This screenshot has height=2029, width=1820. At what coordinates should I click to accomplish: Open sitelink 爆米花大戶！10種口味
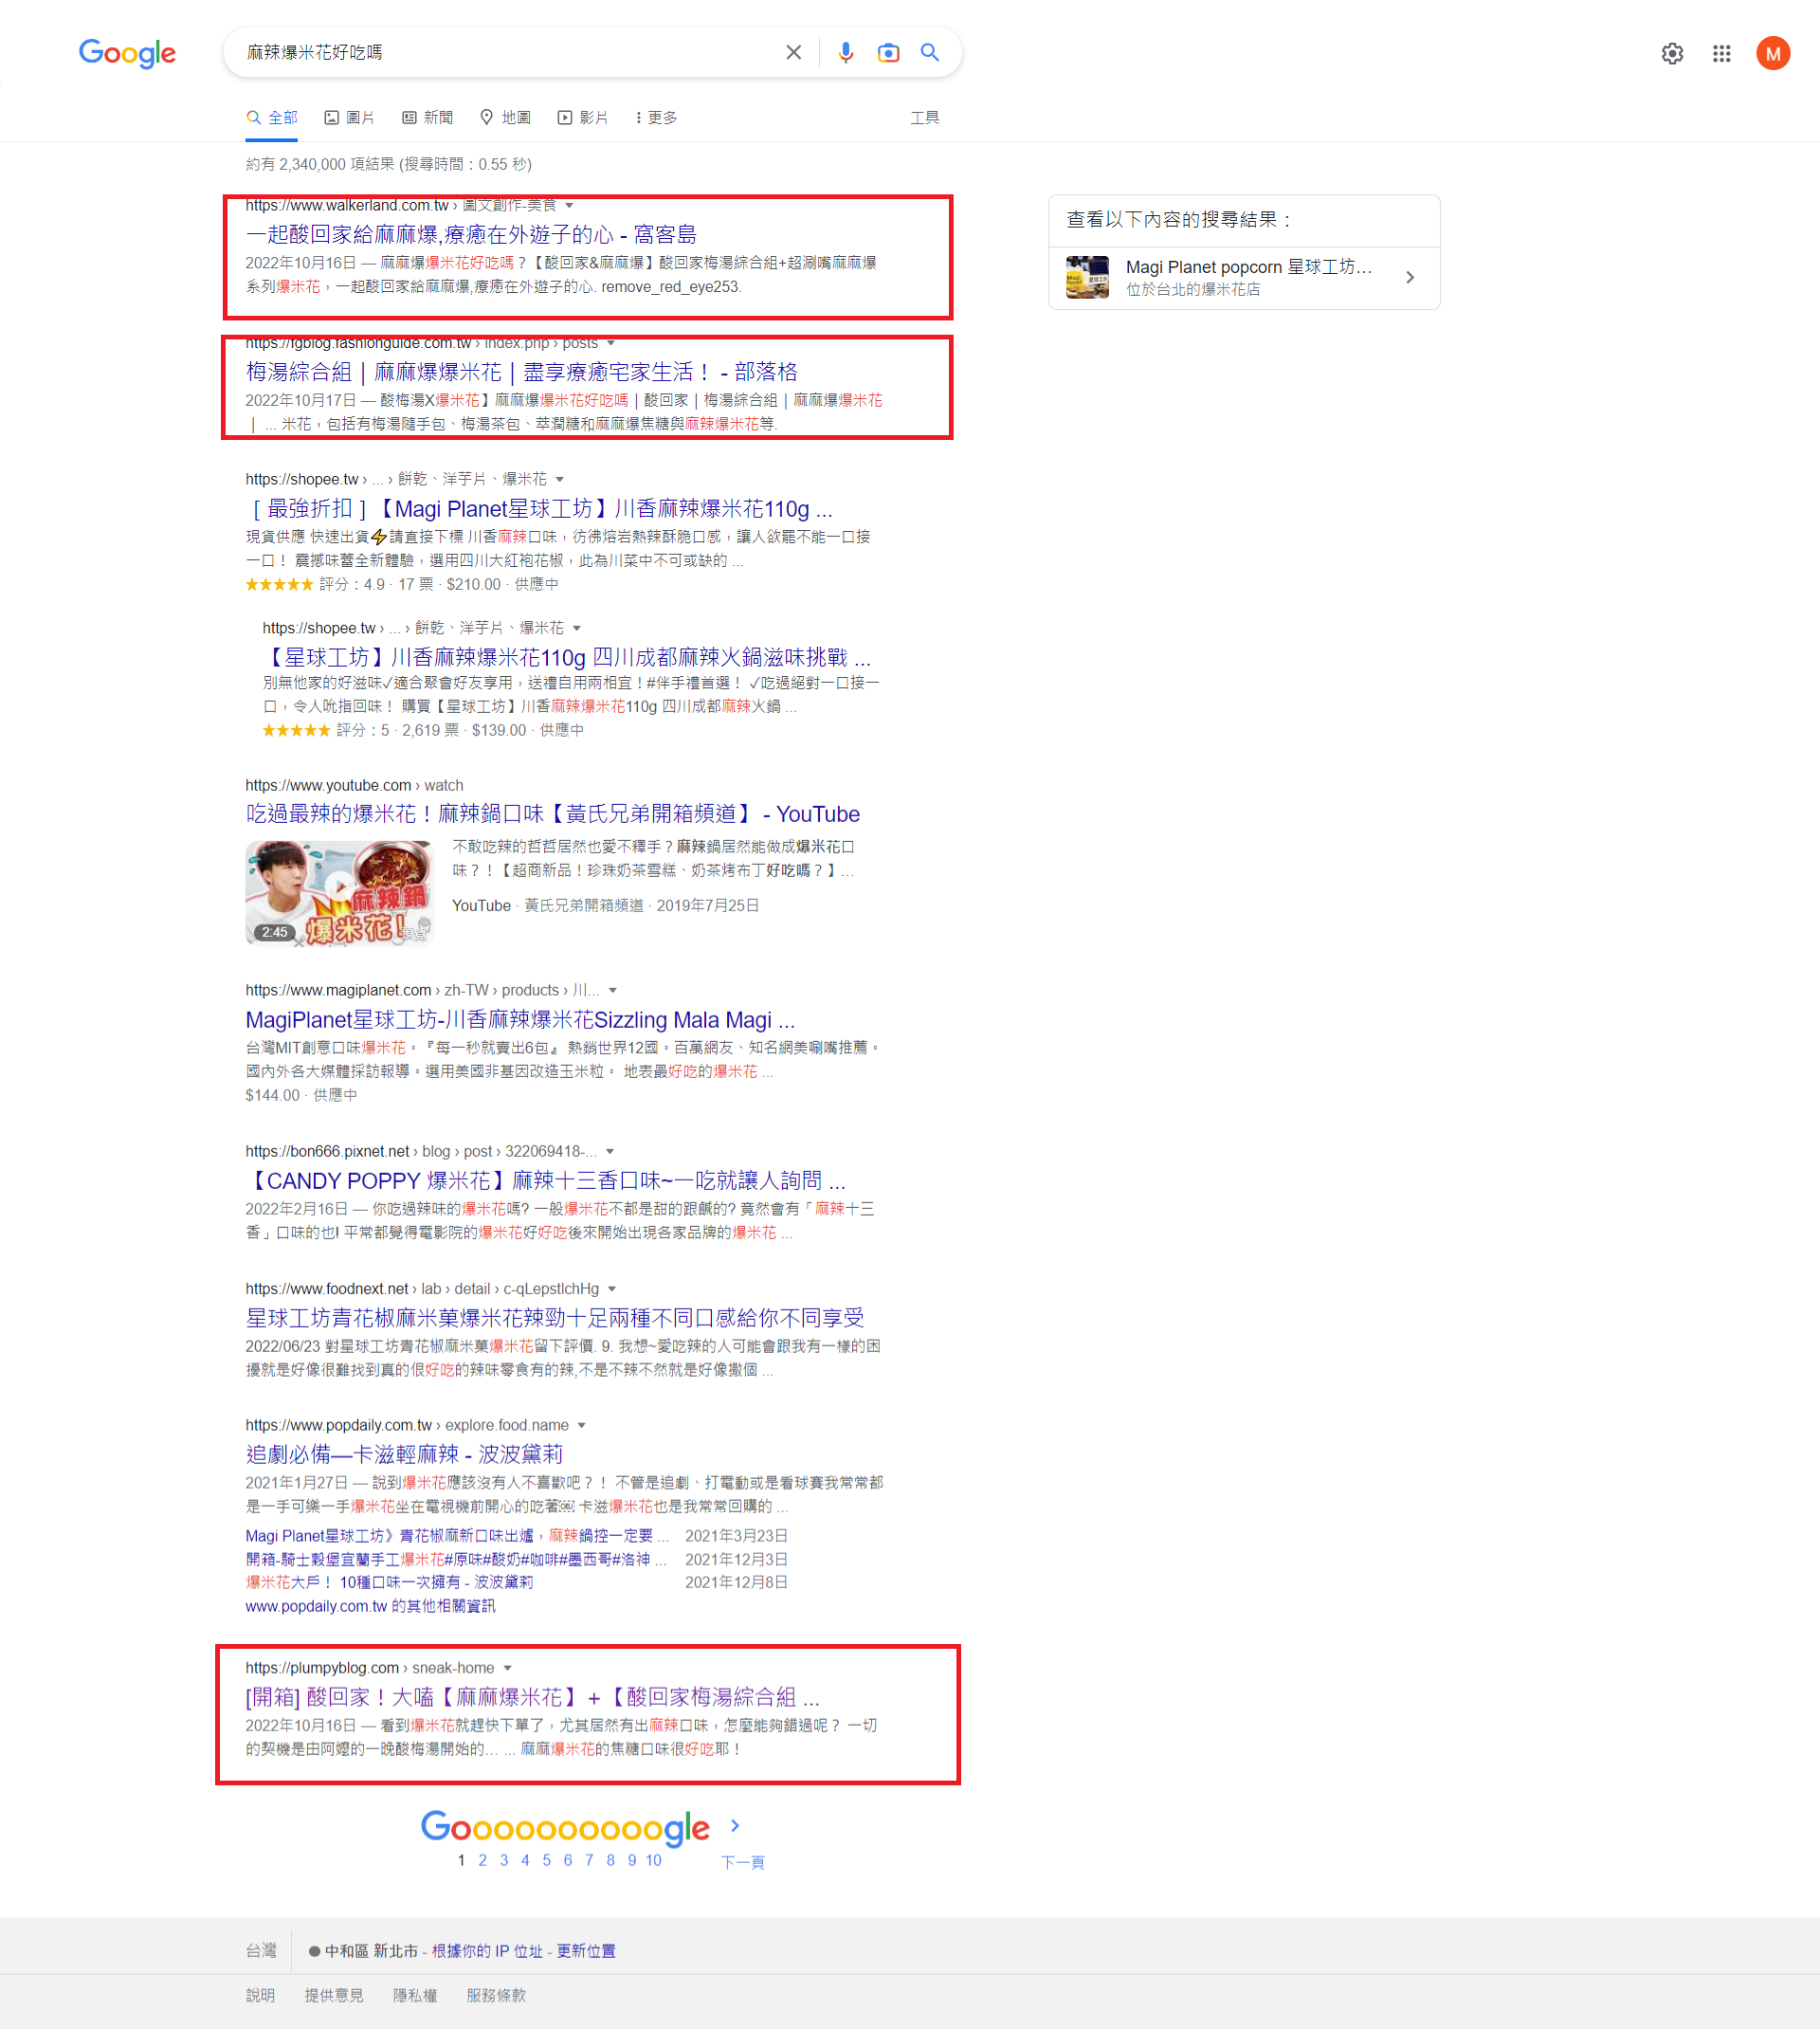pyautogui.click(x=389, y=1582)
